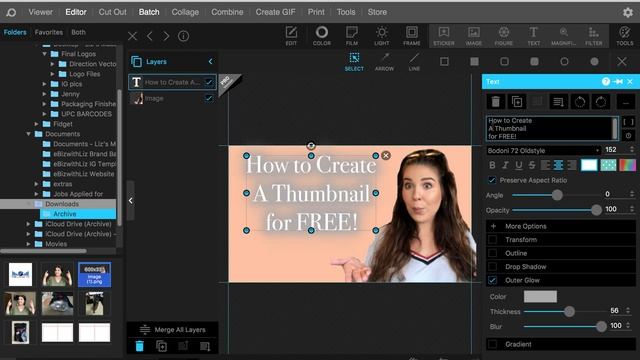Open the Color adjustment tool

click(x=322, y=36)
